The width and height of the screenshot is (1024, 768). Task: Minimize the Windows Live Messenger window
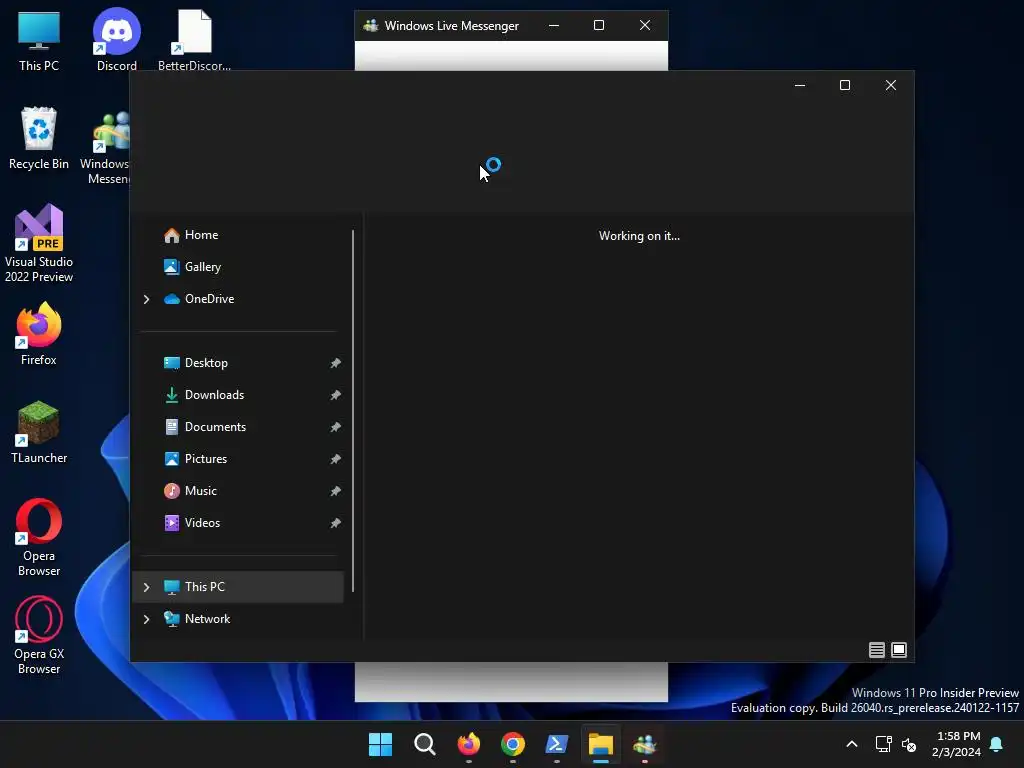[x=554, y=25]
